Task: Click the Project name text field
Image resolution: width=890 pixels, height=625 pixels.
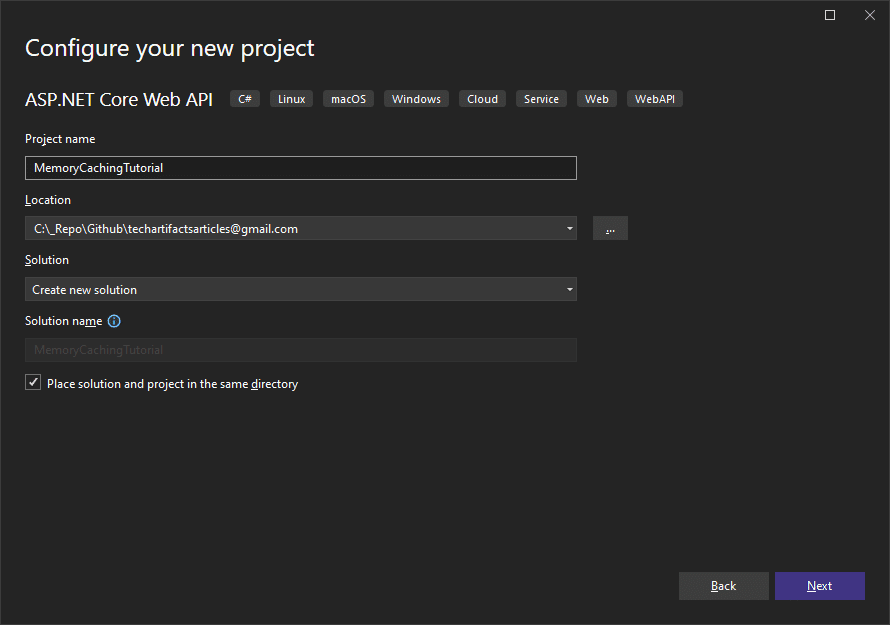Action: tap(301, 168)
